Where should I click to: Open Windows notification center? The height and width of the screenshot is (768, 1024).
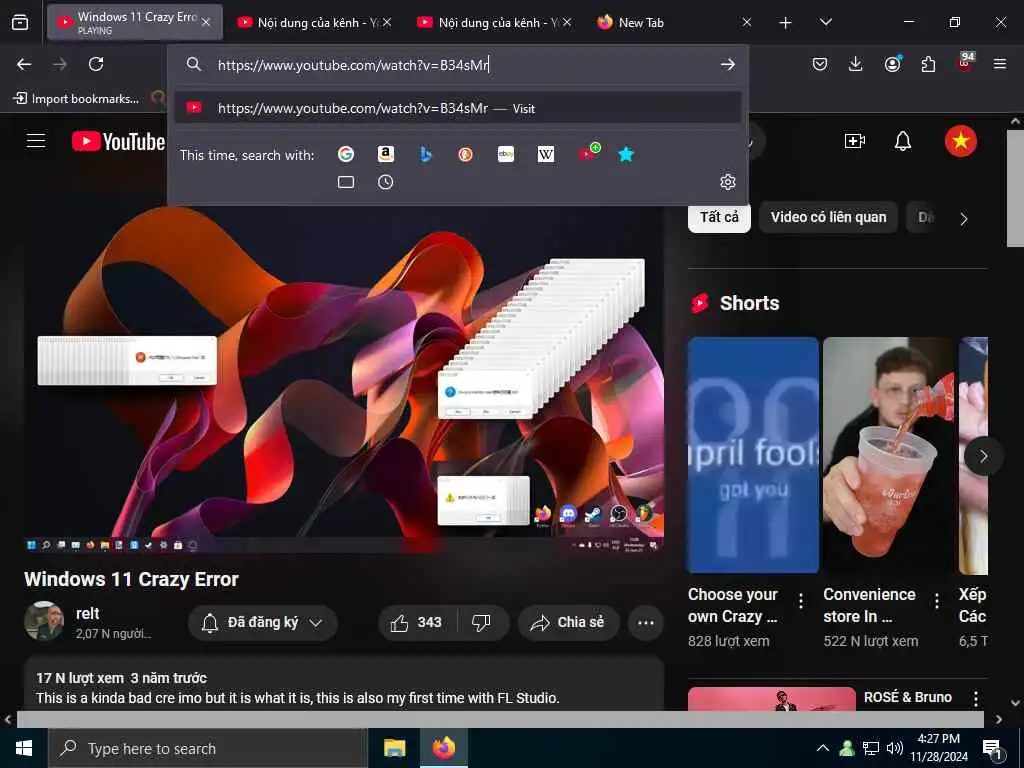click(x=993, y=749)
